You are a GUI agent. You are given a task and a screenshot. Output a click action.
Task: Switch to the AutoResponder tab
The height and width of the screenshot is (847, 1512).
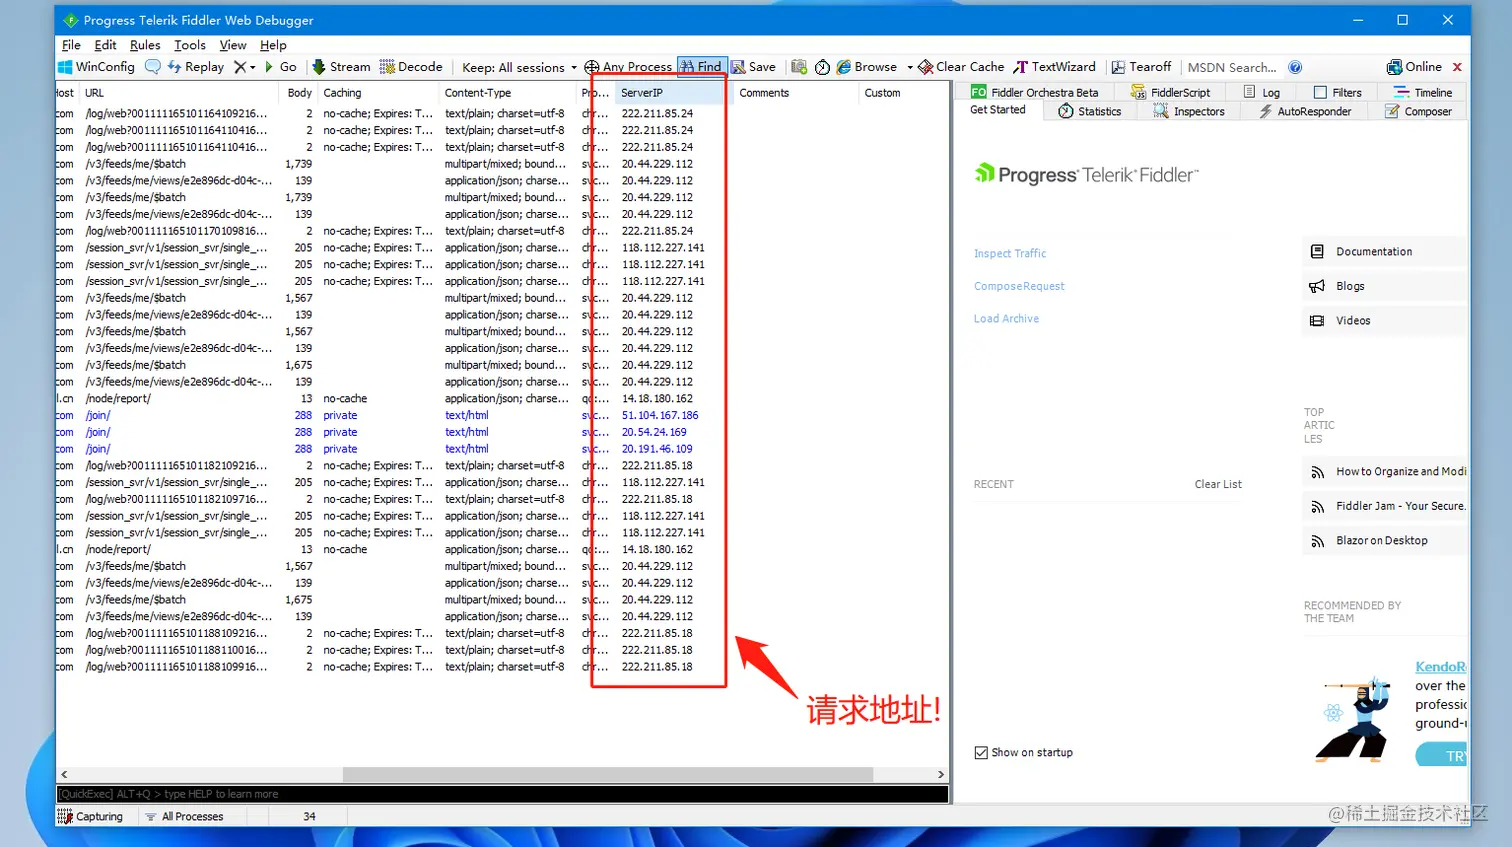click(1304, 111)
